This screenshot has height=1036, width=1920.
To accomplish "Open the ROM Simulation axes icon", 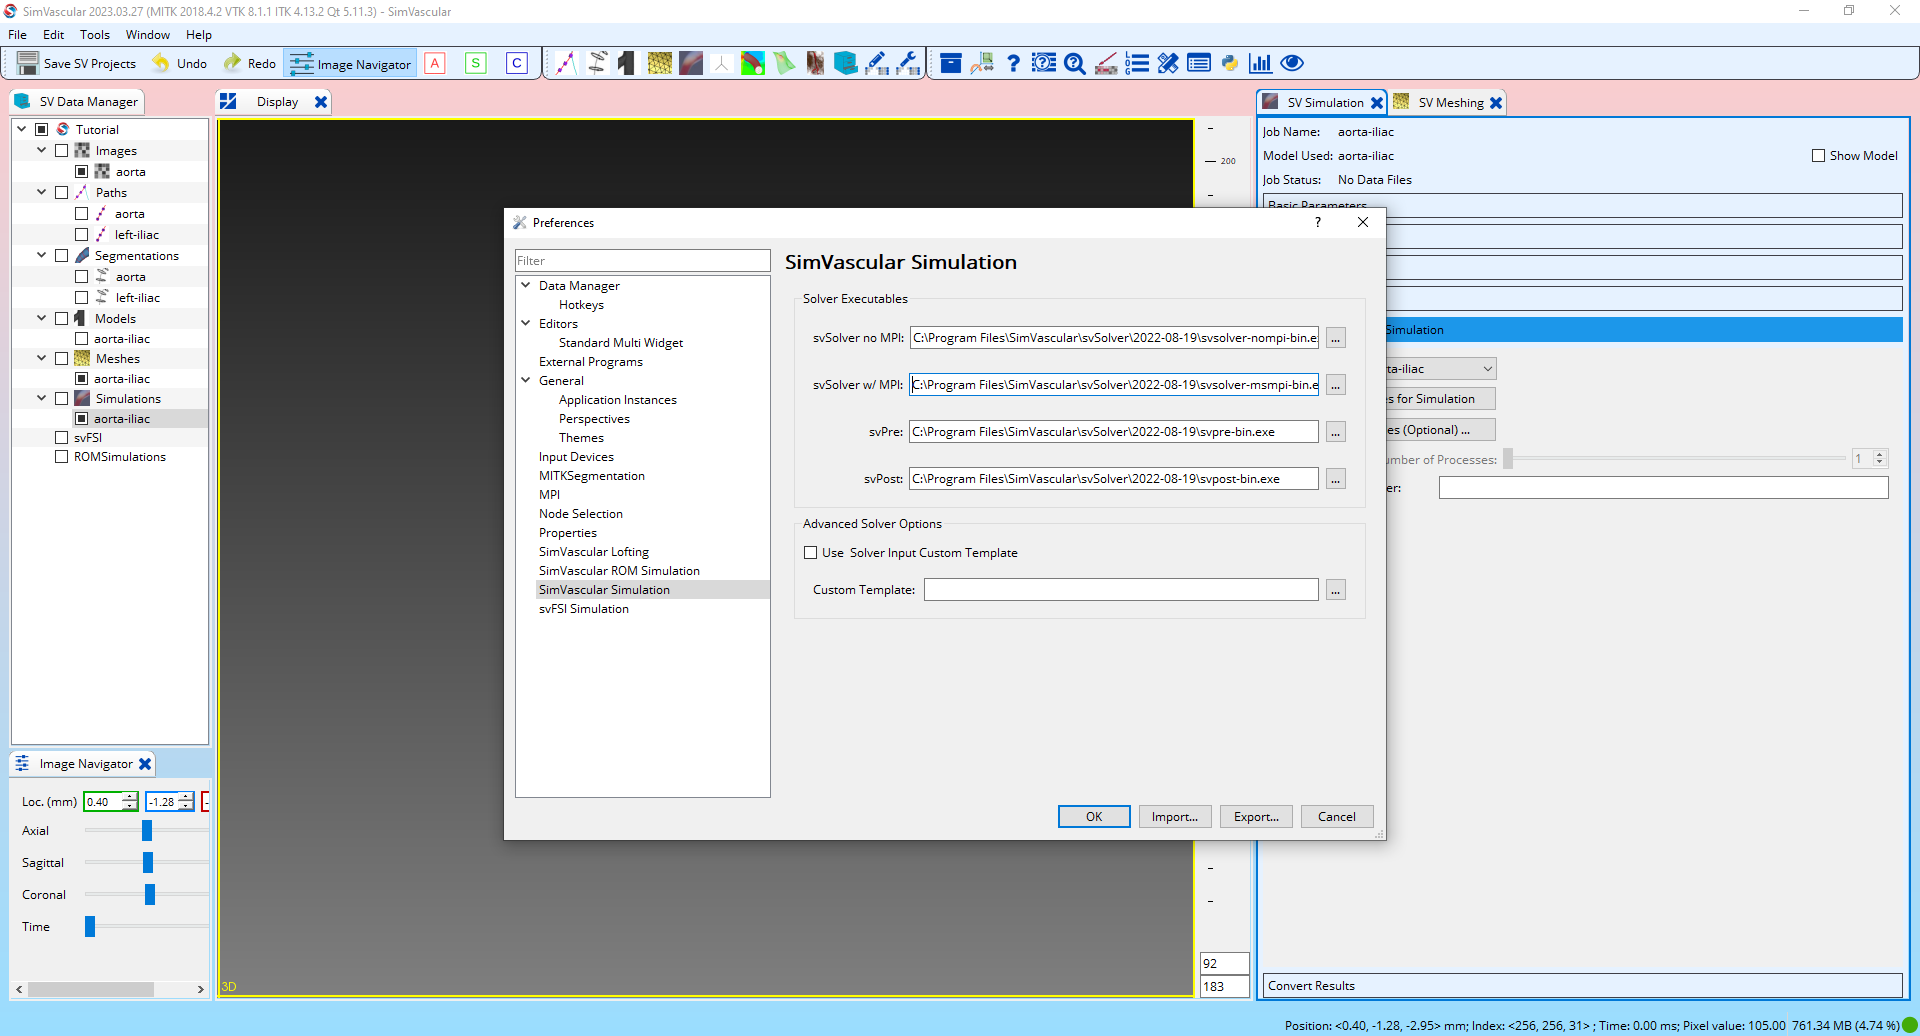I will click(721, 63).
